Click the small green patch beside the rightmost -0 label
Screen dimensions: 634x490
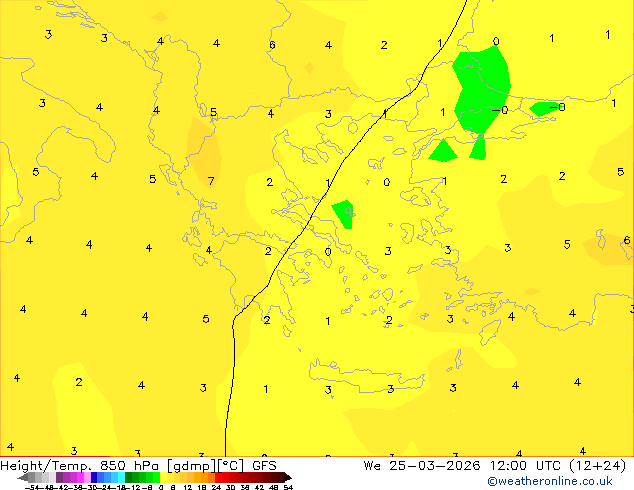coord(543,108)
